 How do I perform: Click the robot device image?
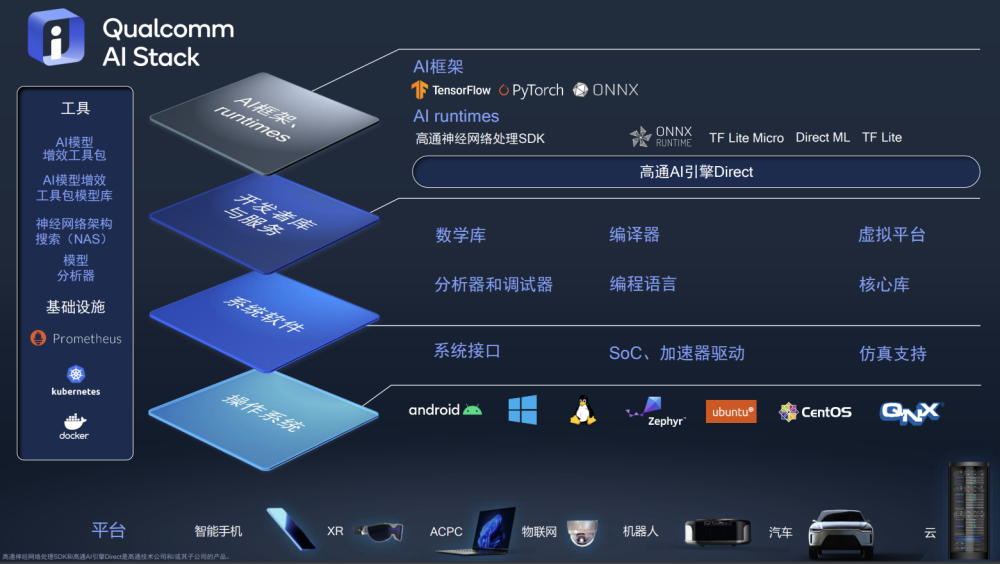717,531
